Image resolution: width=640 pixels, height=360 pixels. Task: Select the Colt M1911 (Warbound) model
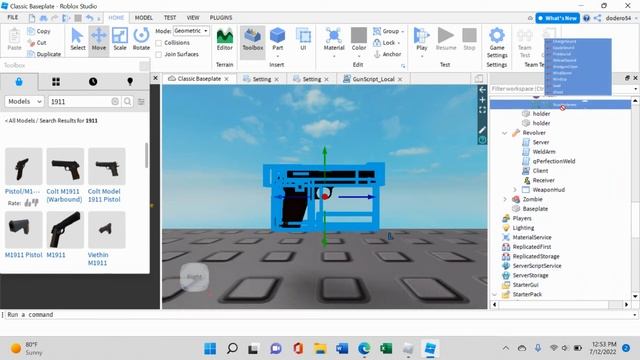64,176
